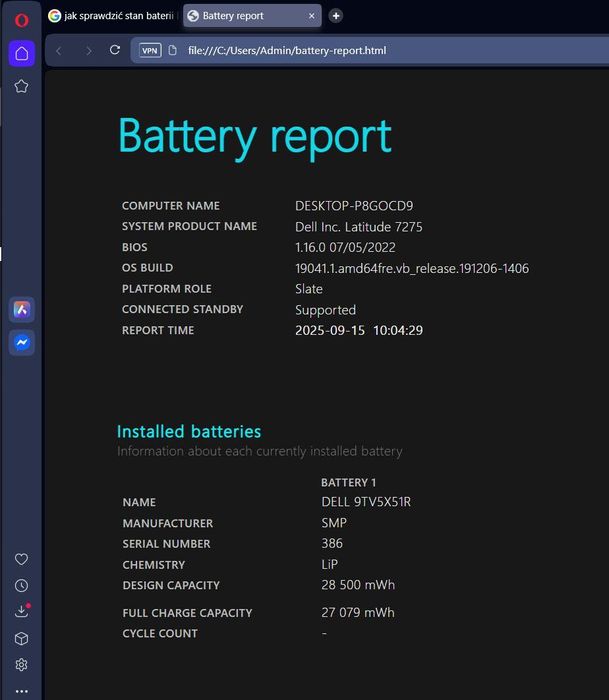Click the 'DESIGN CAPACITY' label
This screenshot has width=609, height=700.
point(171,585)
